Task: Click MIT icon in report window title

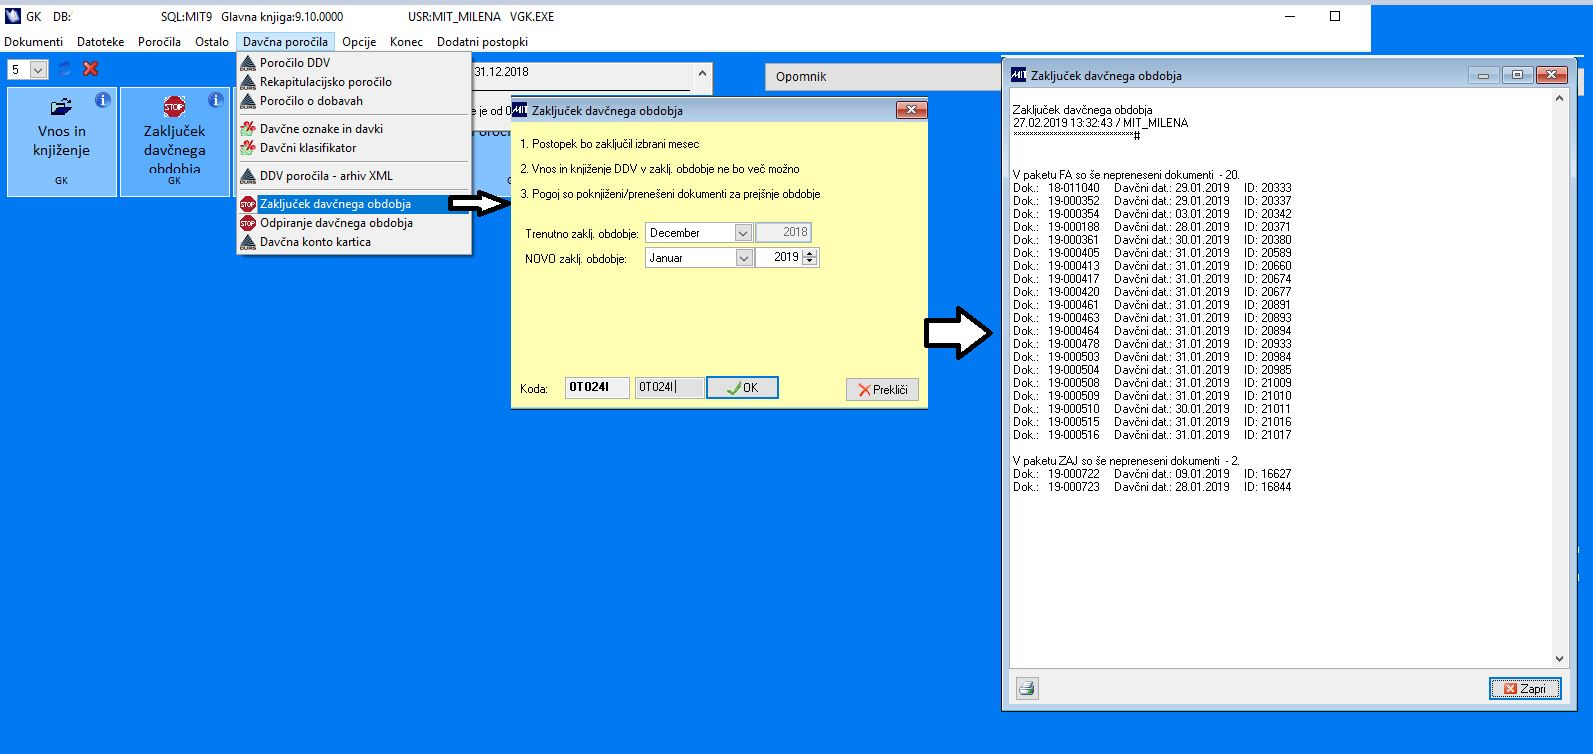Action: click(x=1018, y=75)
